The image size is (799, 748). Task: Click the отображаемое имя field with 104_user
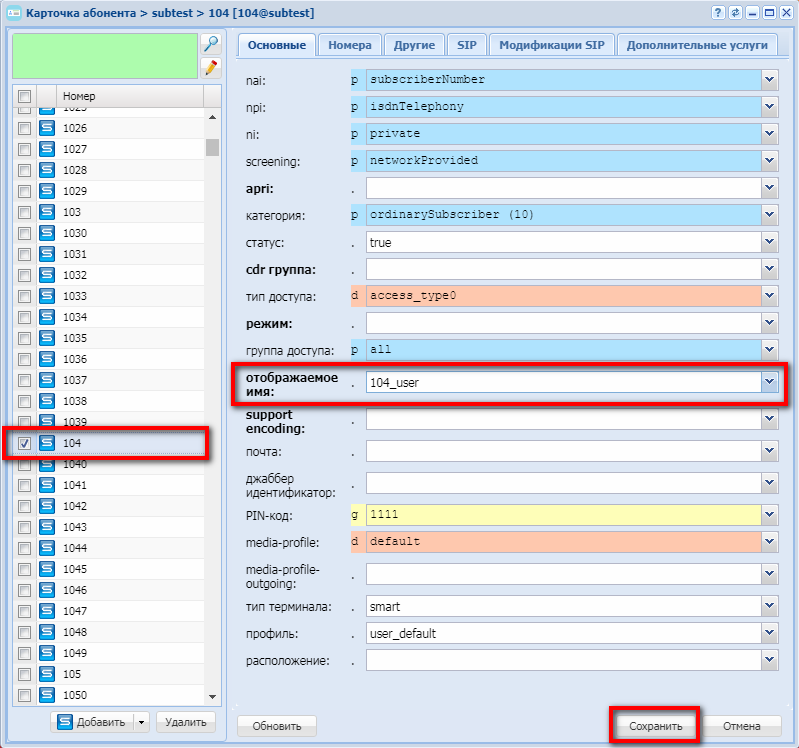point(564,382)
